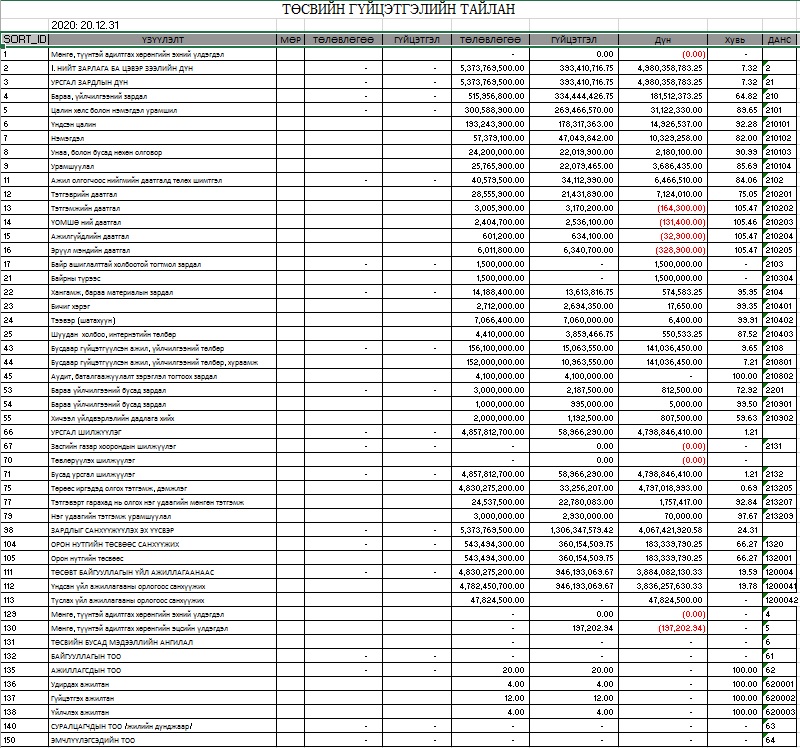The image size is (800, 748).
Task: Select the 'Бичиг хэрэг' cell
Action: 70,306
